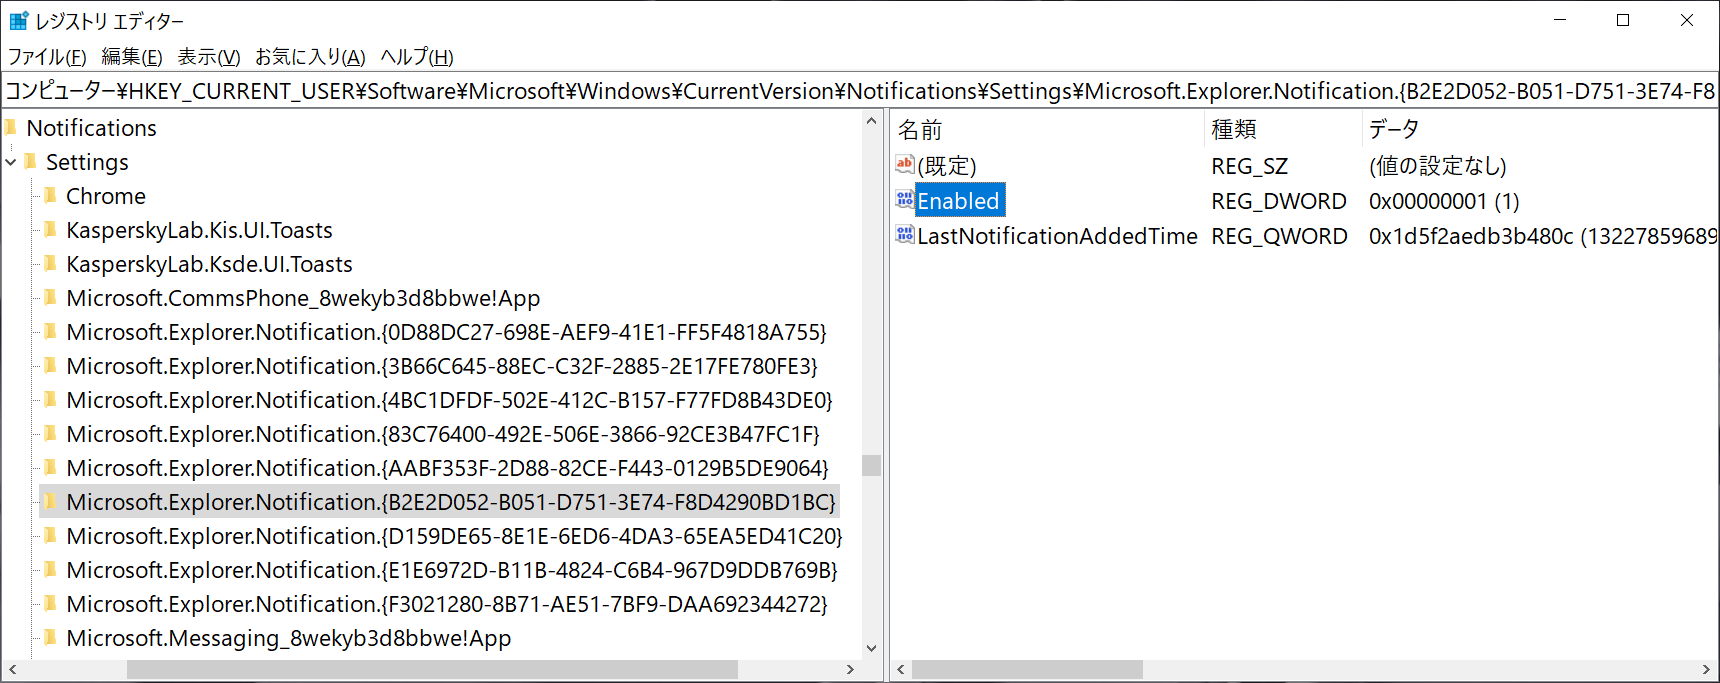The width and height of the screenshot is (1720, 683).
Task: Collapse the Settings tree node
Action: (x=11, y=162)
